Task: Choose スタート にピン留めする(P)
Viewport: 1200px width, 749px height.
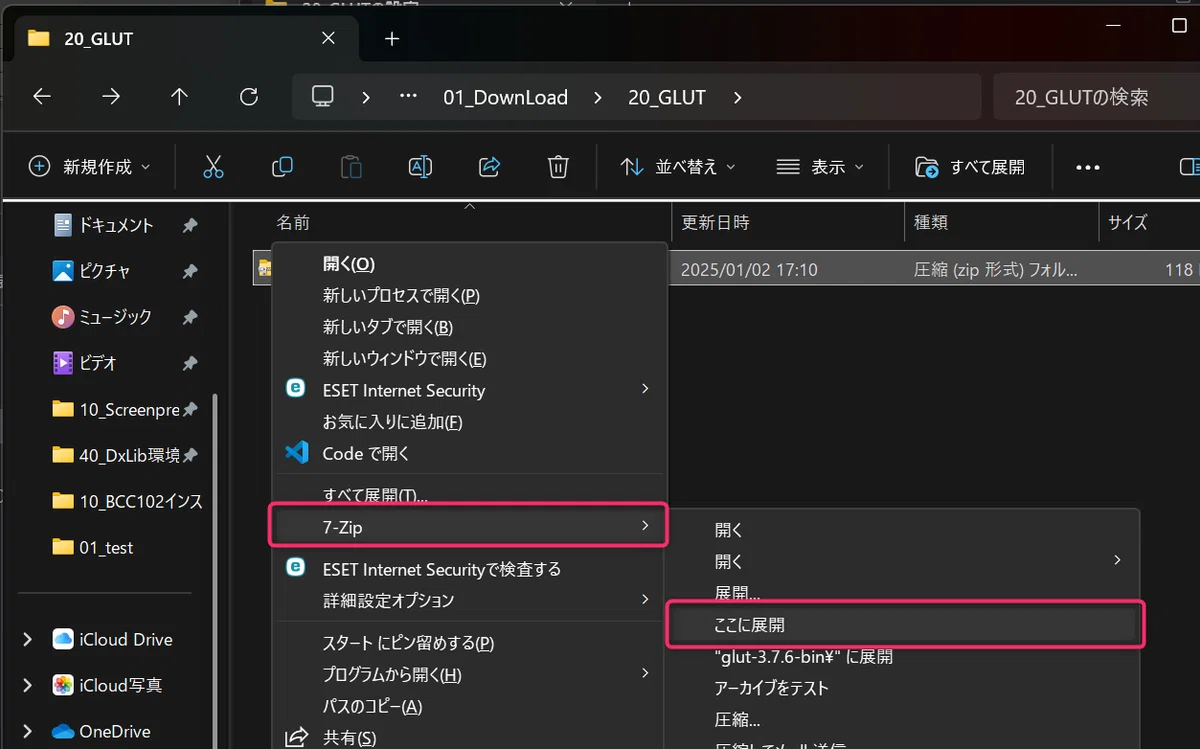Action: [470, 643]
